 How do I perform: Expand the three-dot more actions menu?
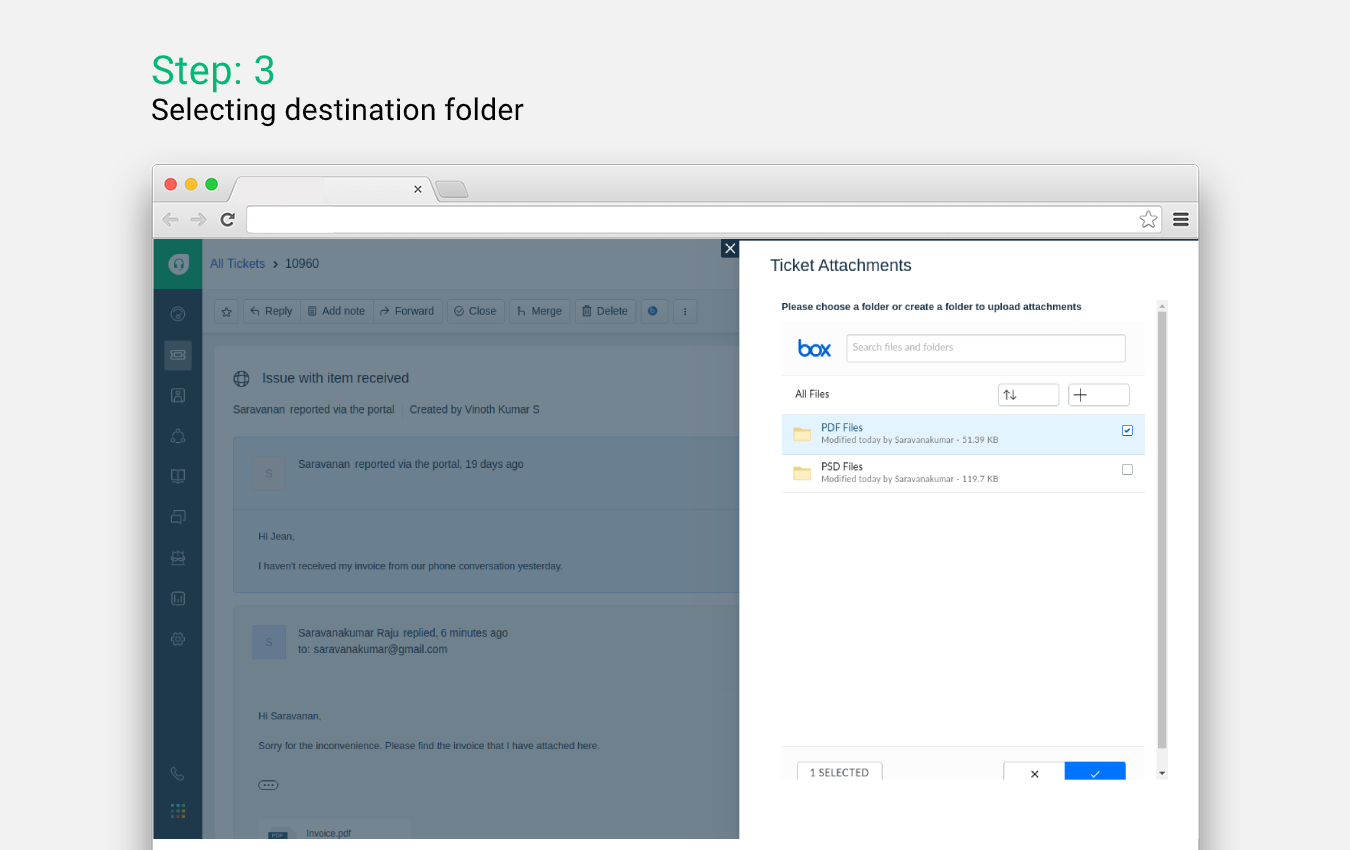[x=685, y=311]
